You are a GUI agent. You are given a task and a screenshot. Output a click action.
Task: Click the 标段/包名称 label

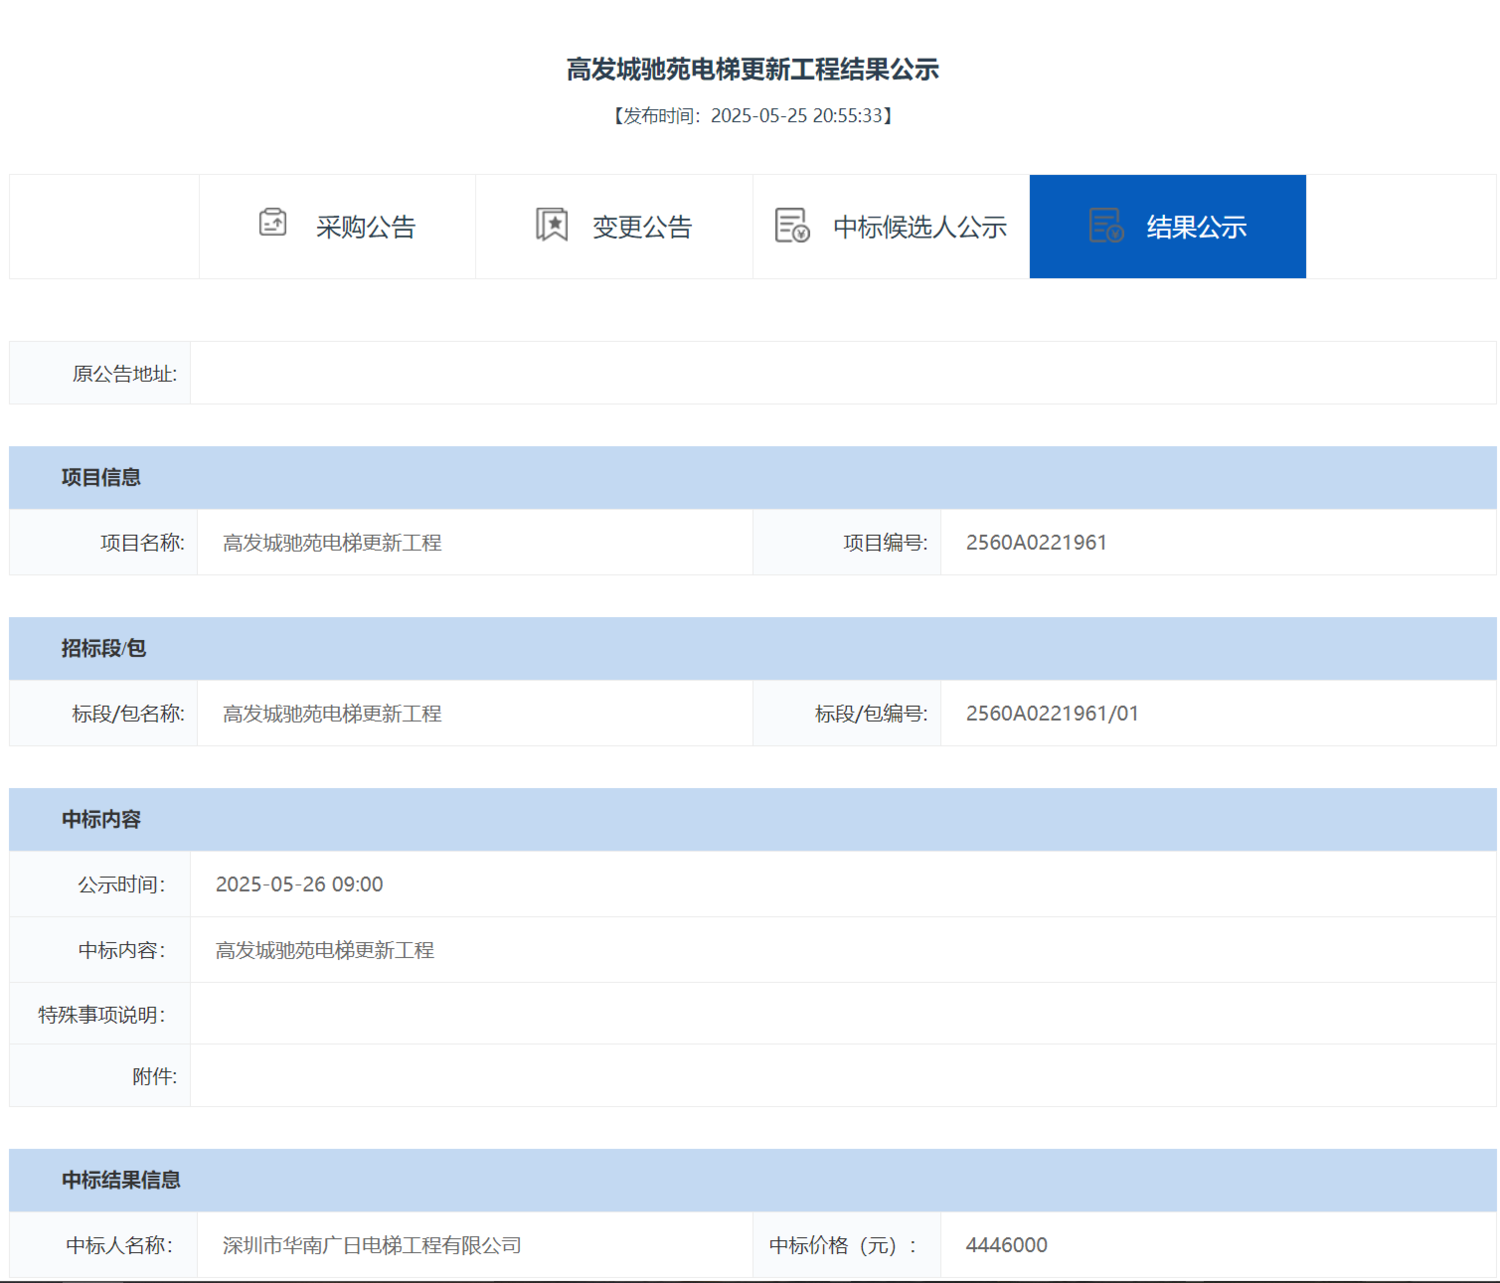tap(128, 714)
